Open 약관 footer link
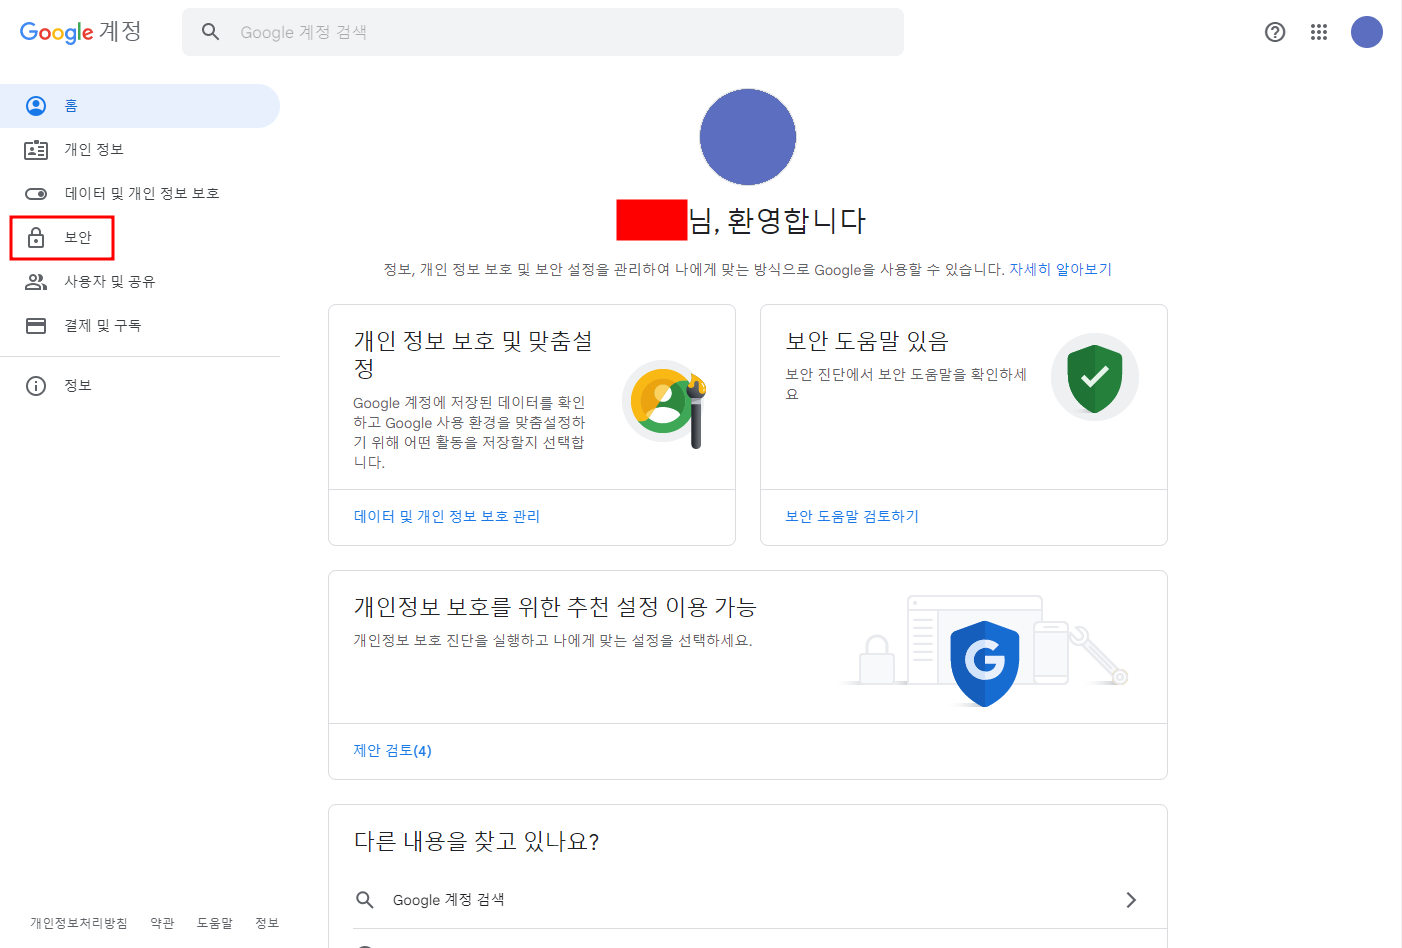1402x948 pixels. [162, 923]
